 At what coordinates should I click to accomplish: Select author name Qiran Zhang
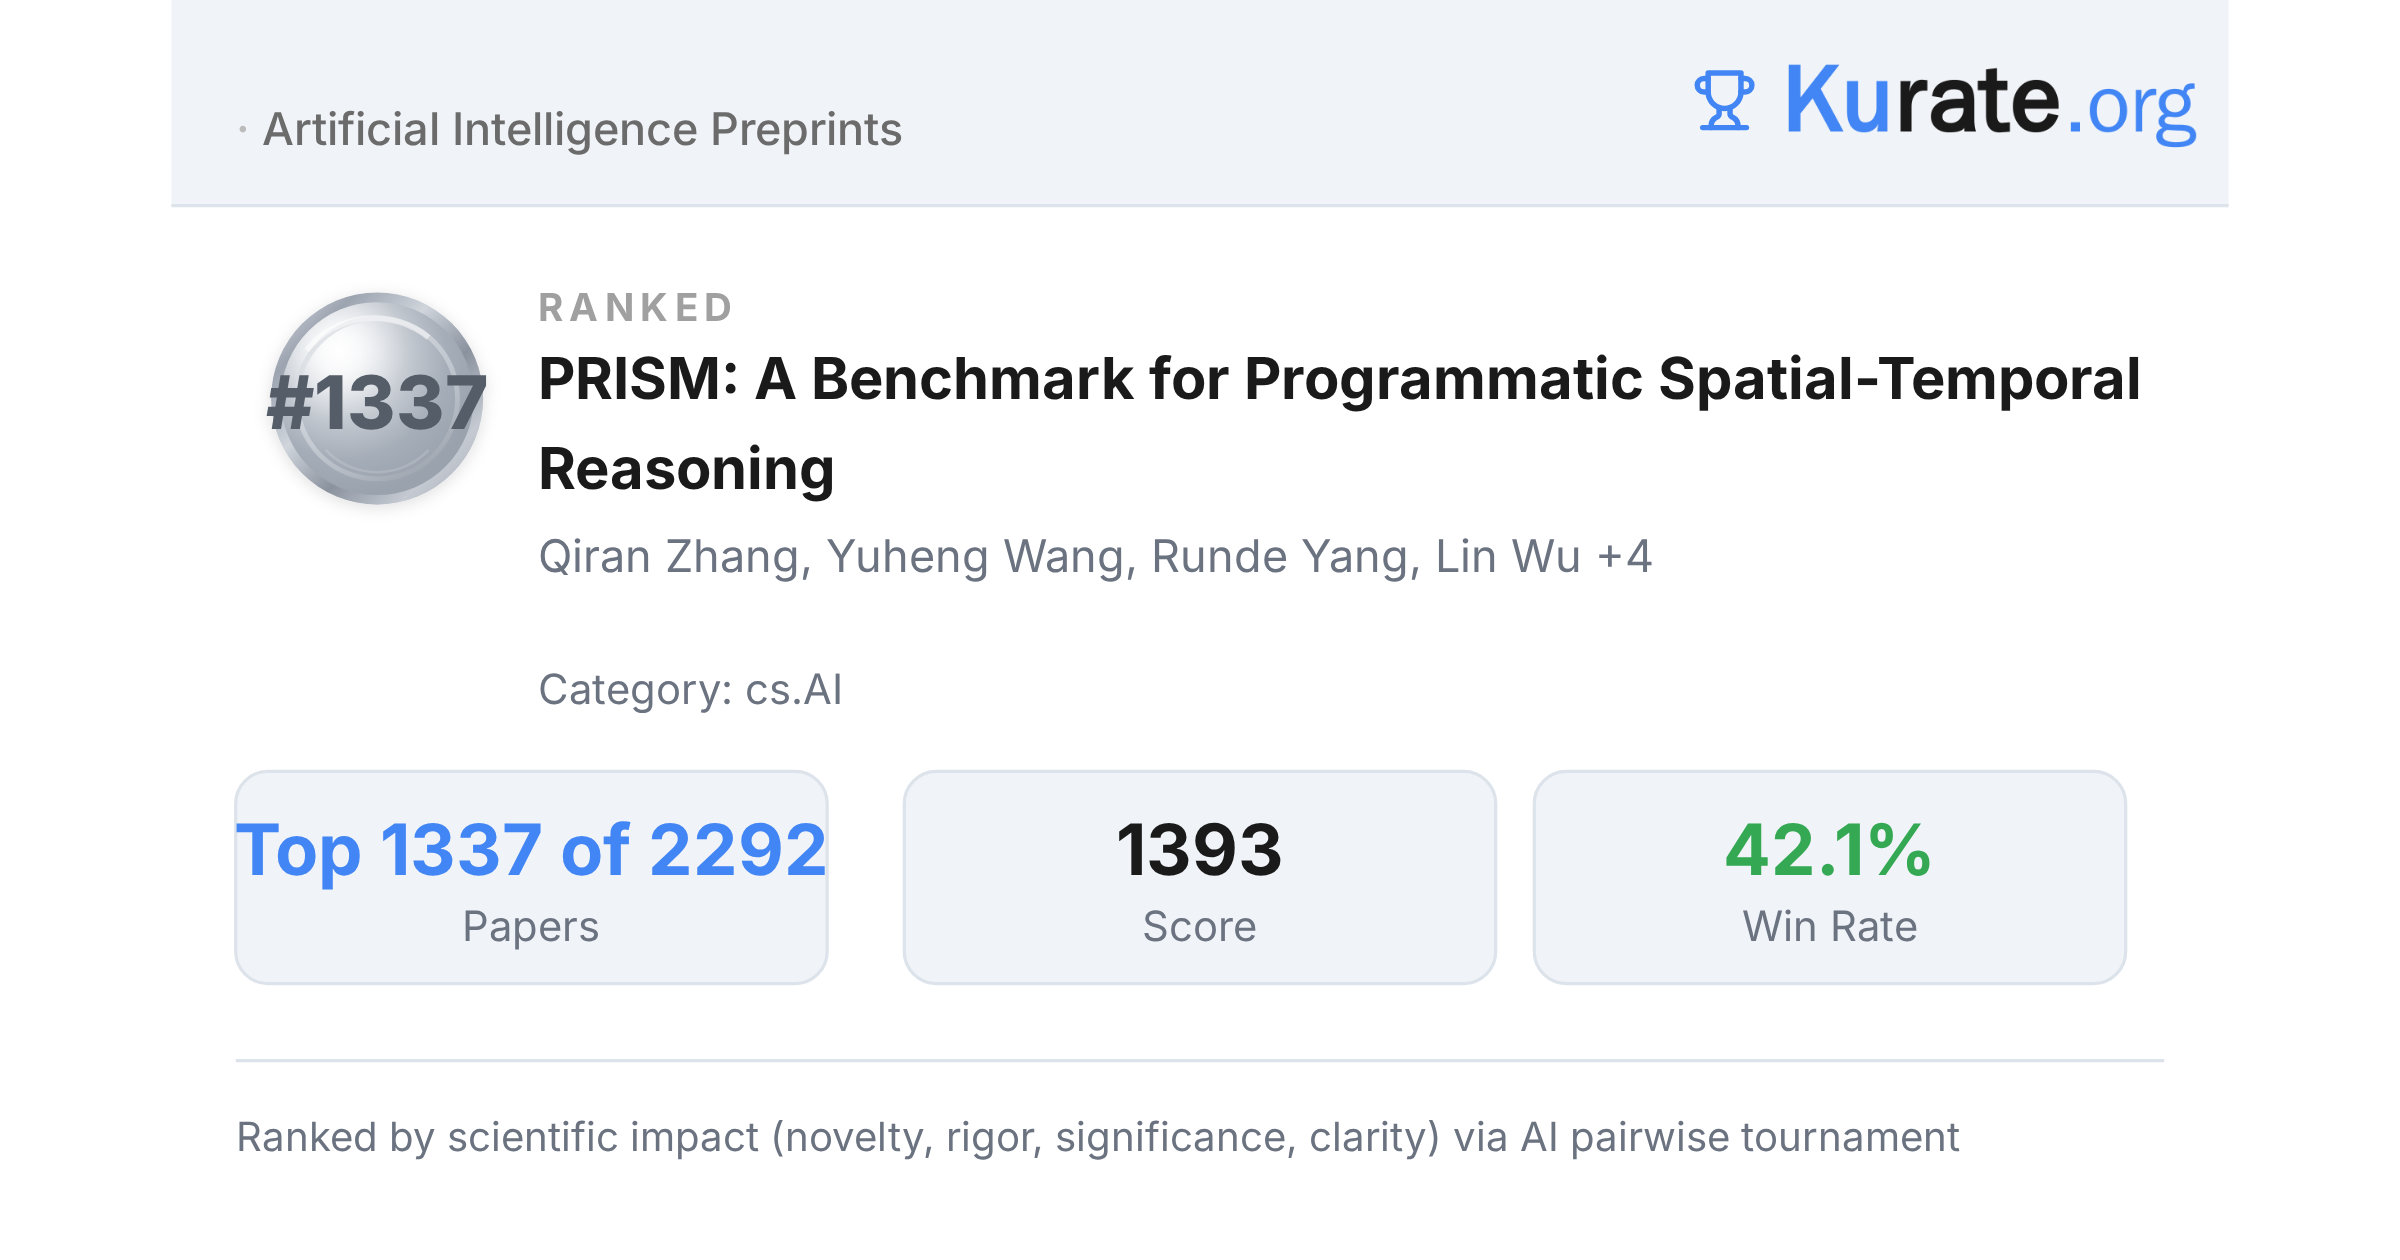[x=675, y=557]
